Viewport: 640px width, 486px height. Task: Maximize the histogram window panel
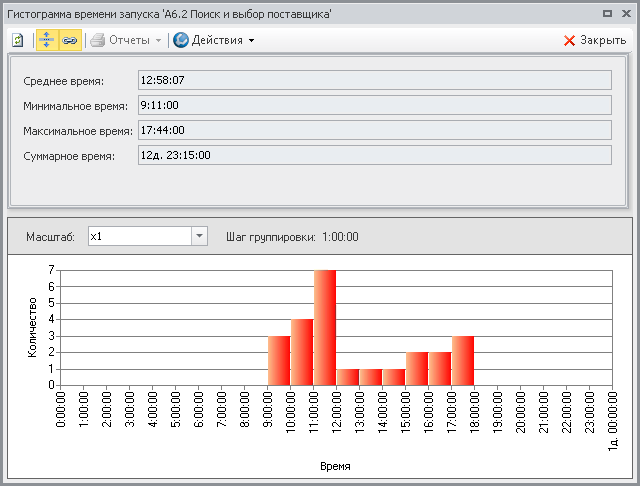(608, 14)
